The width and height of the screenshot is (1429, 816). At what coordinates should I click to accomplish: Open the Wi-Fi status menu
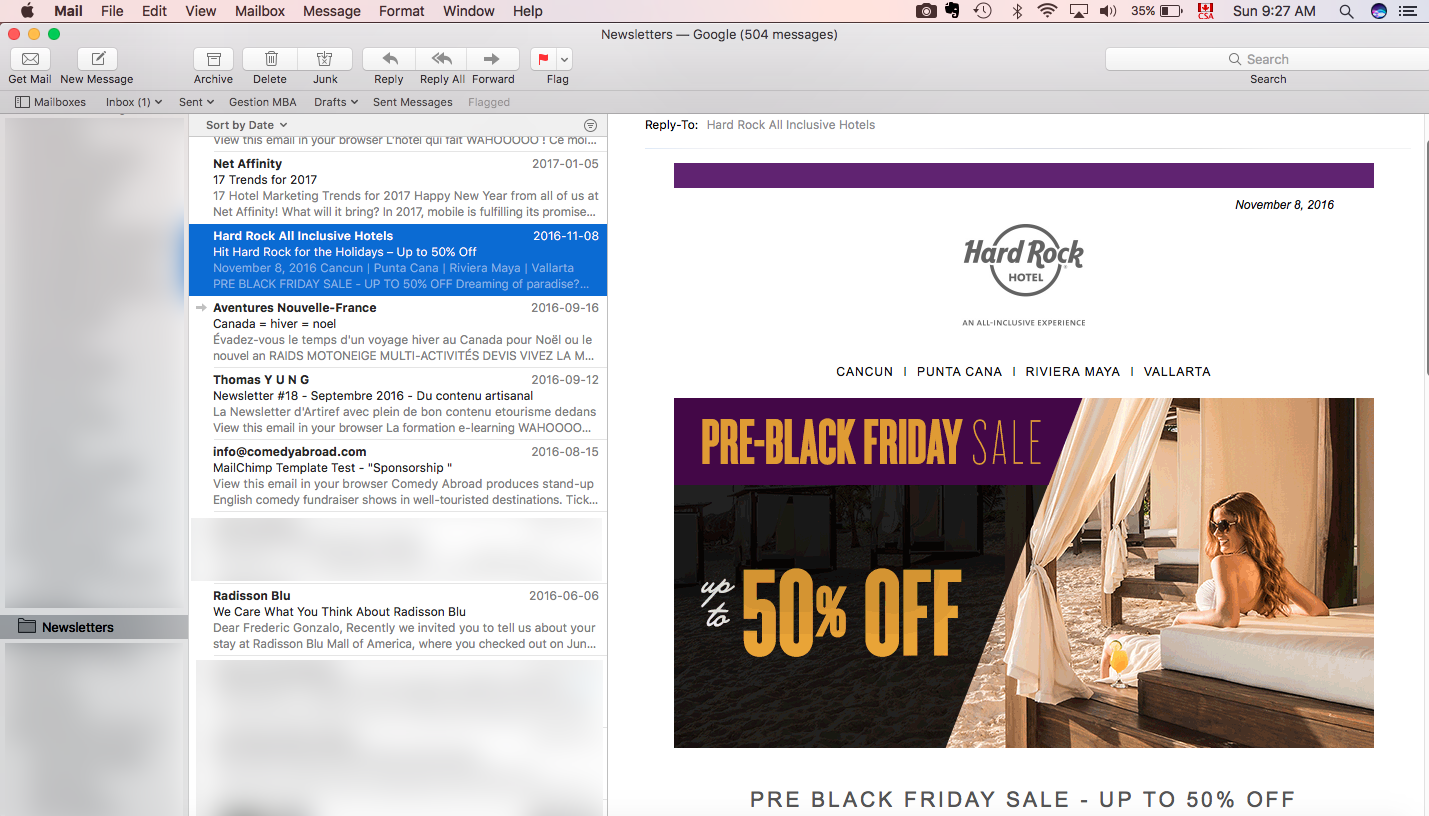(x=1047, y=11)
